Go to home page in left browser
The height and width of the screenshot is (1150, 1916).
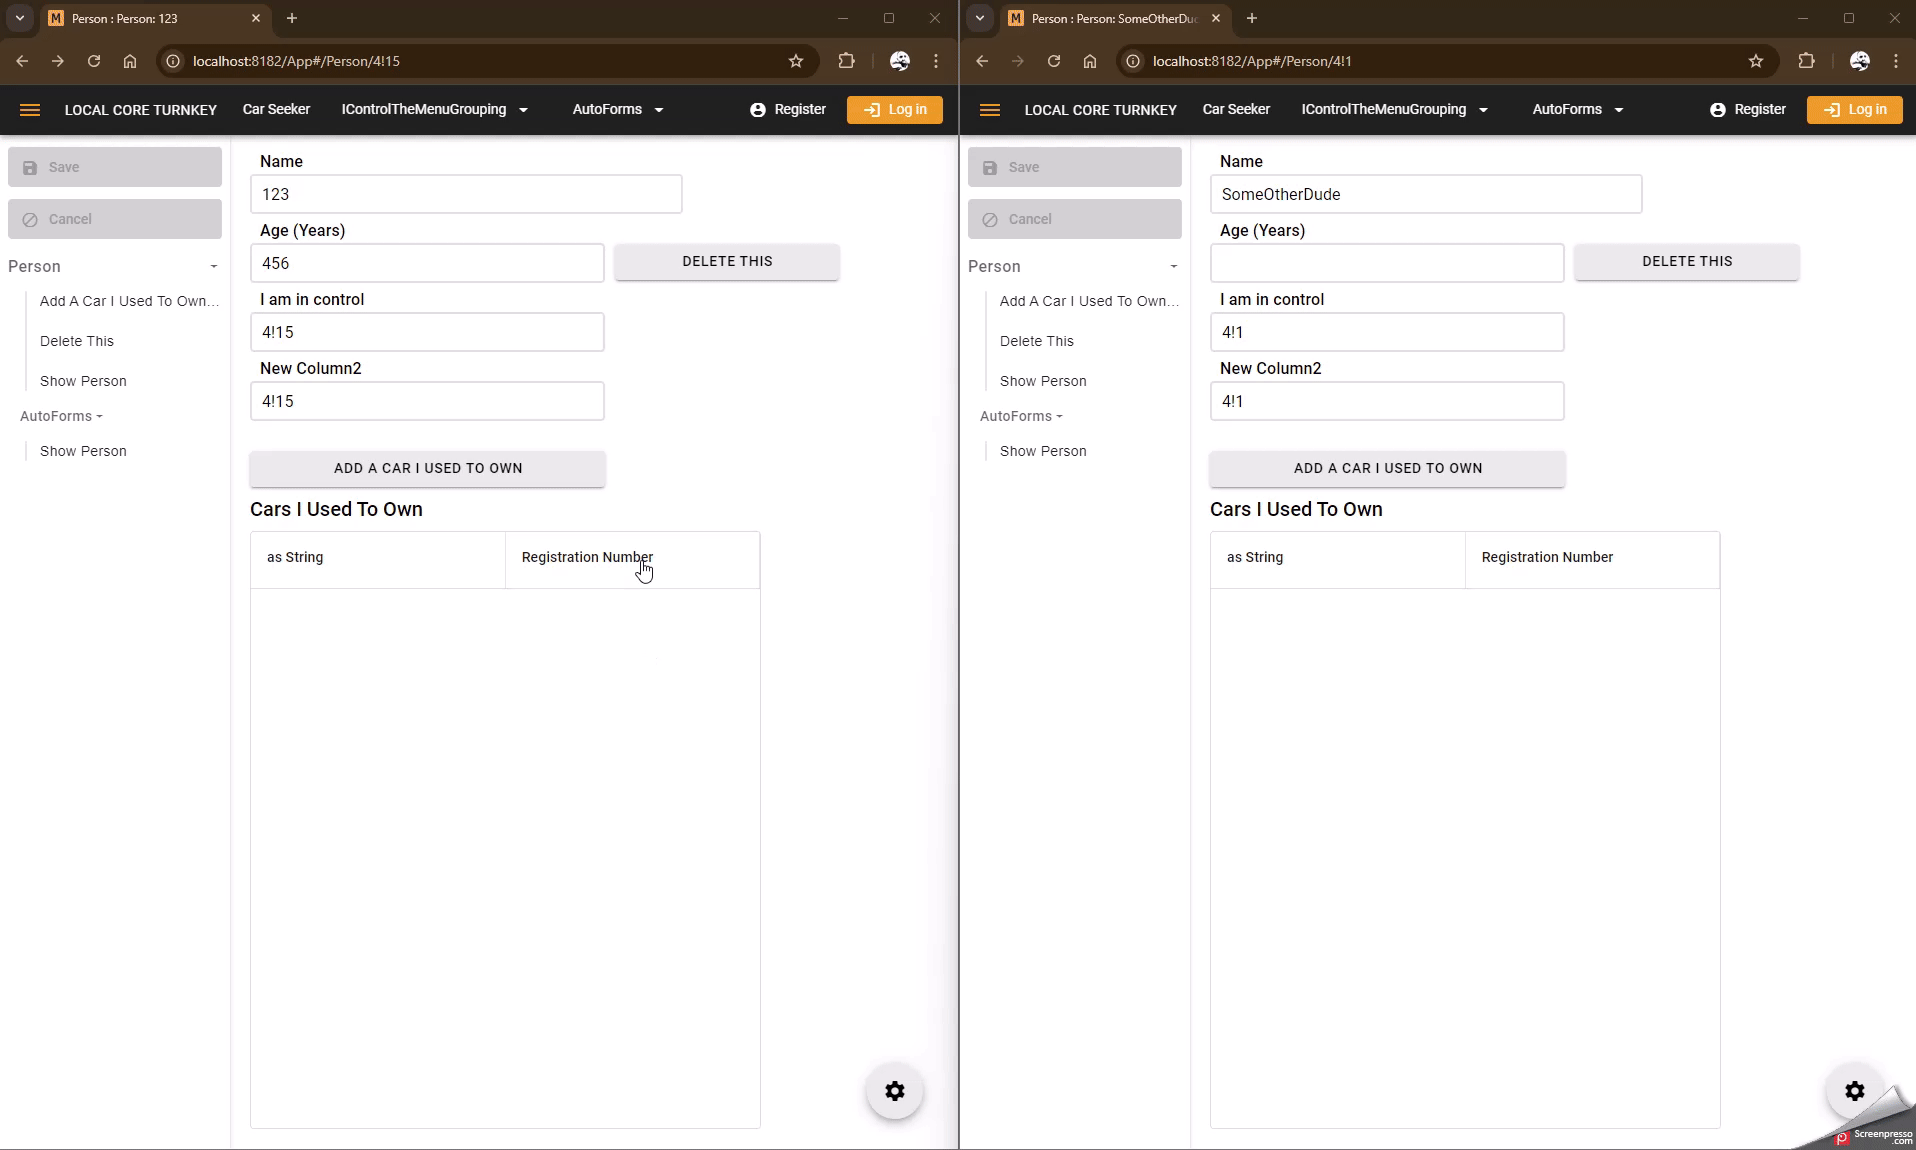coord(130,61)
